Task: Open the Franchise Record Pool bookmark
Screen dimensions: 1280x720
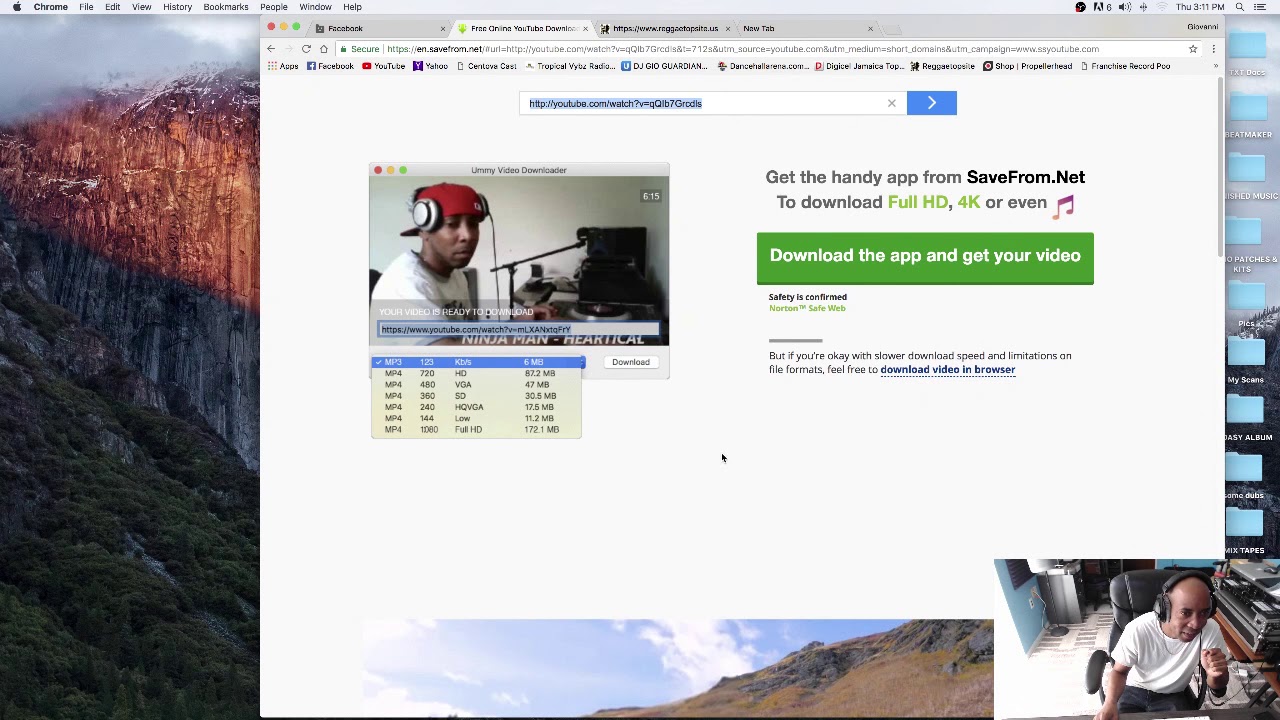Action: pyautogui.click(x=1125, y=66)
